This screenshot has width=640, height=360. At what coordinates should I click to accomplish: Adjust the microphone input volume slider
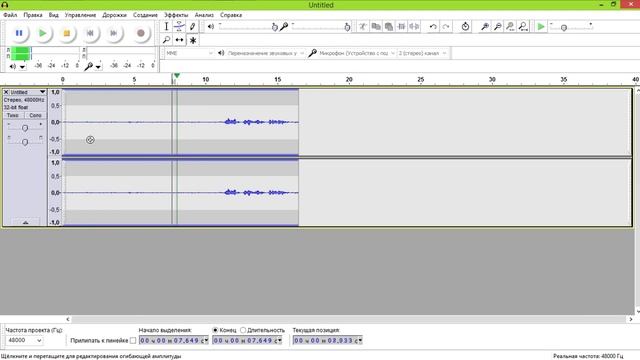321,27
